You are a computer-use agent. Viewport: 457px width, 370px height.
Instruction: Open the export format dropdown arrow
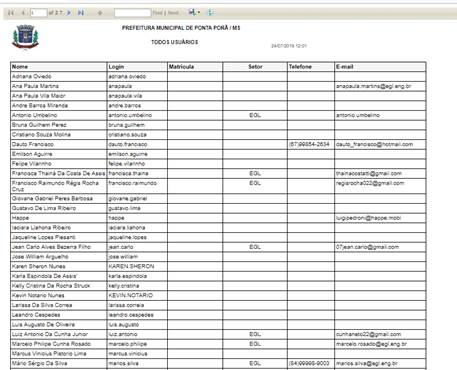click(x=199, y=13)
